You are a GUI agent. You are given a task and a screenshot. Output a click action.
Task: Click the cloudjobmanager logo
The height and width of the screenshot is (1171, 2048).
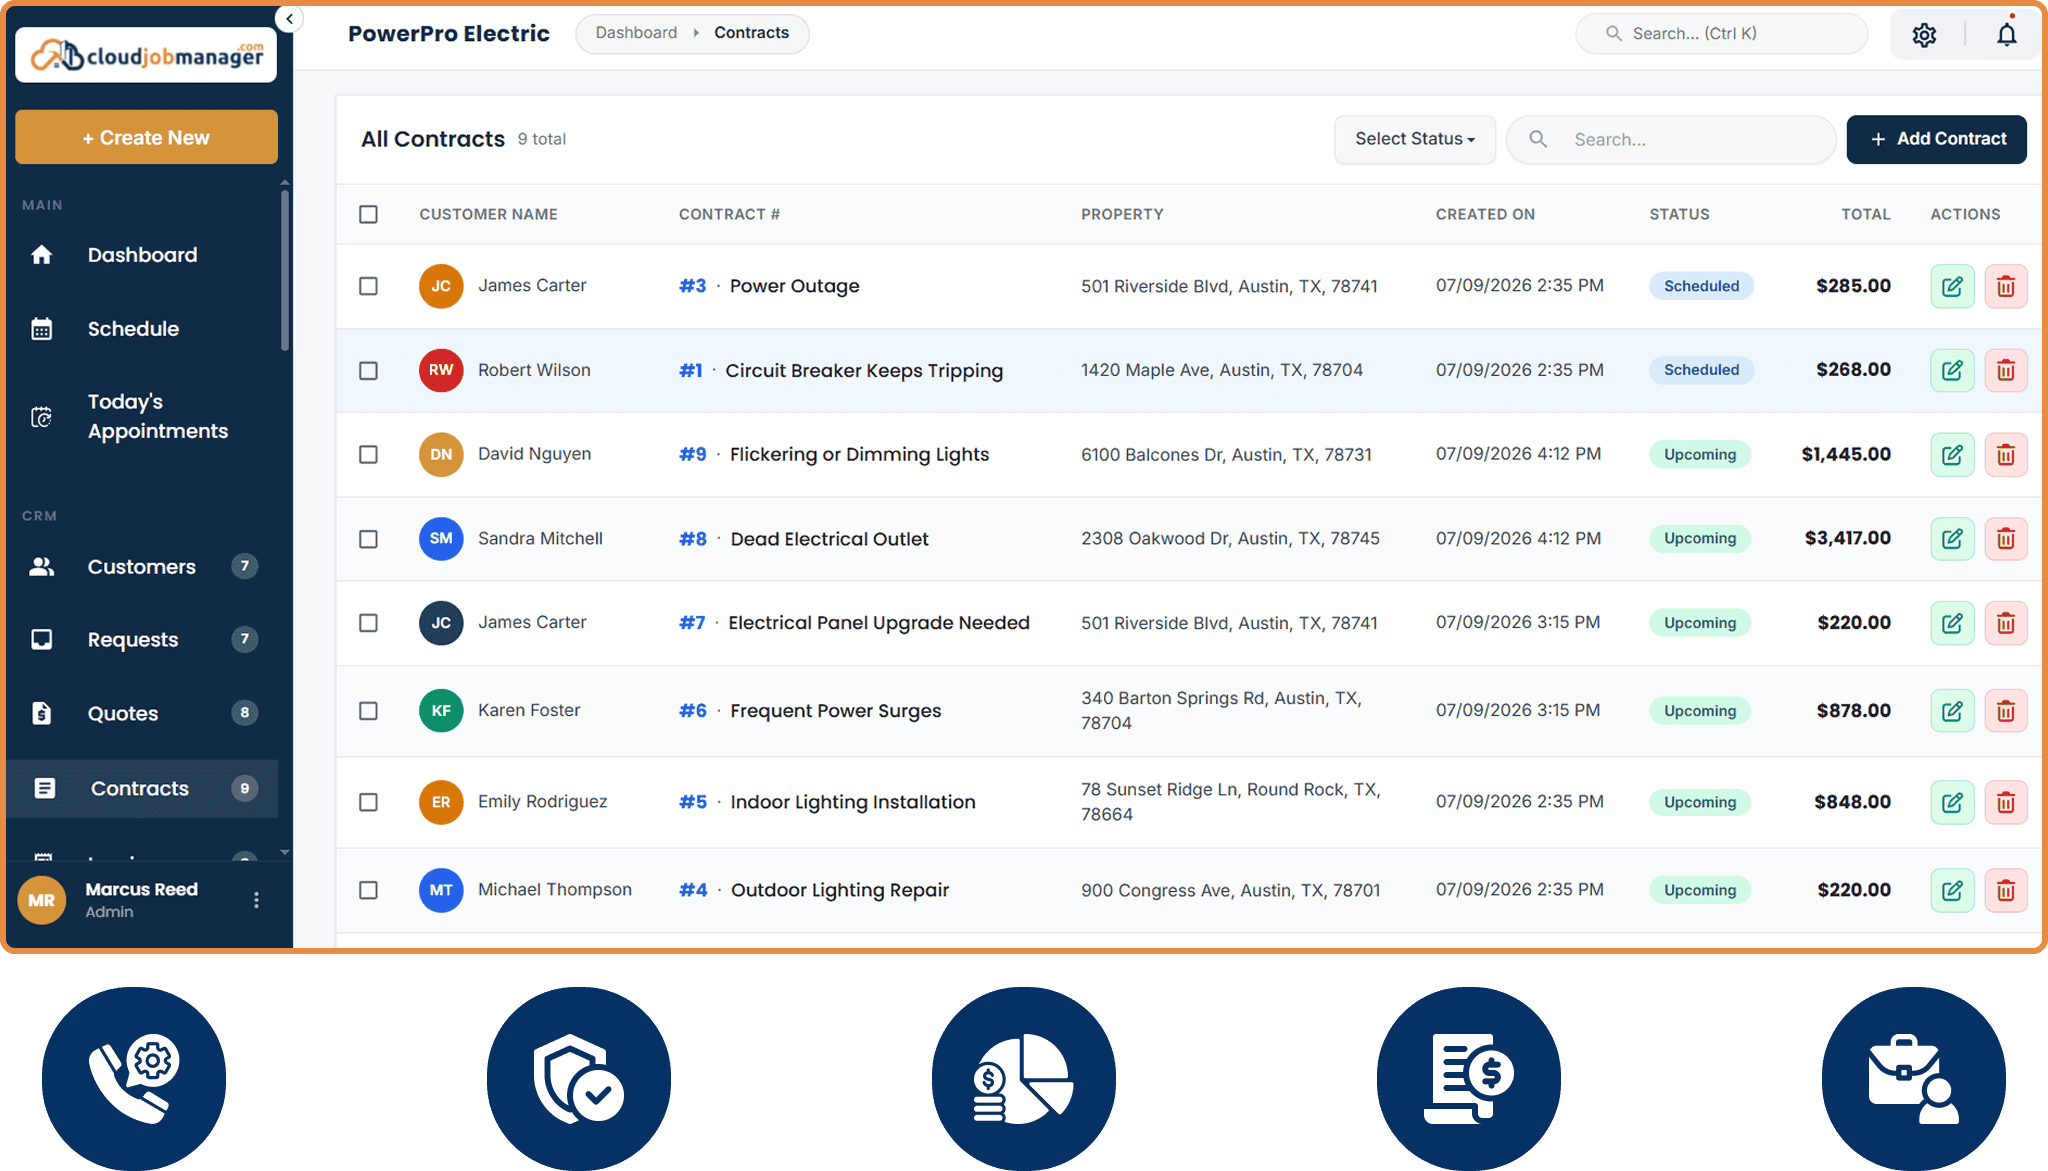pos(146,54)
